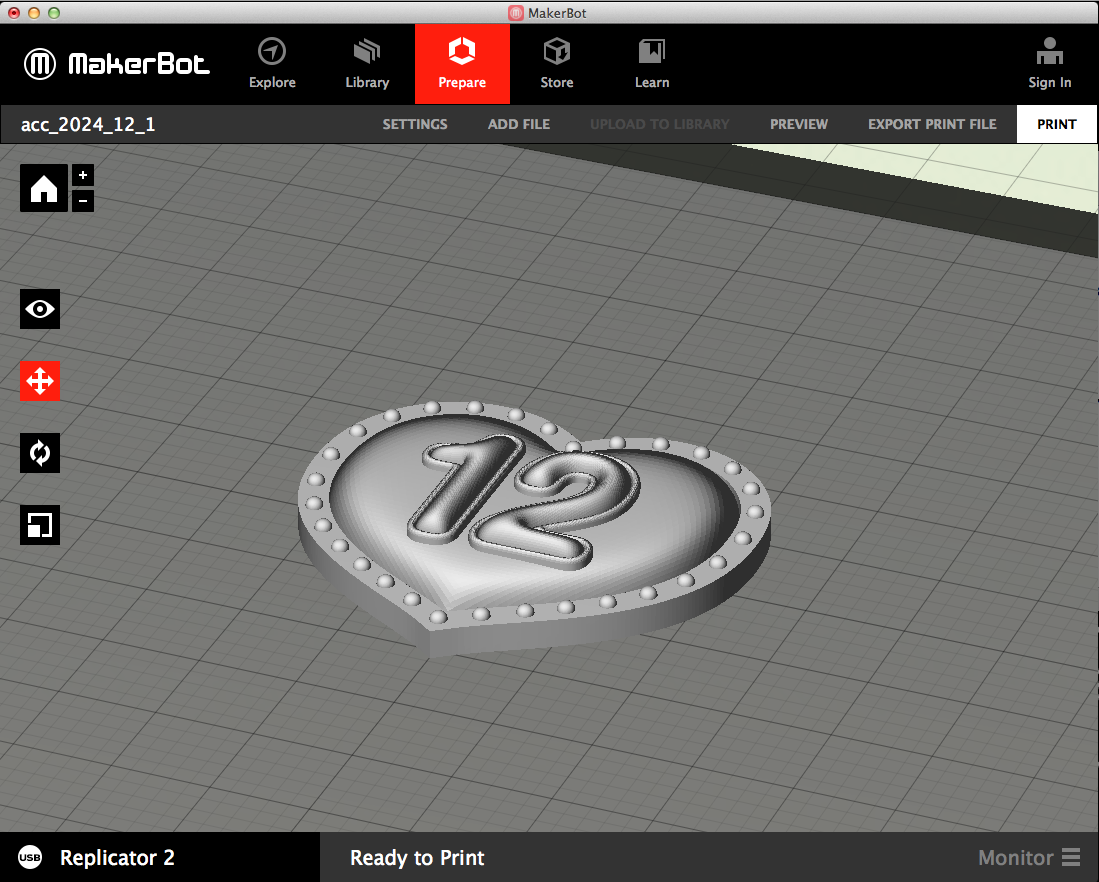Select the eye Look/View tool

pos(40,309)
